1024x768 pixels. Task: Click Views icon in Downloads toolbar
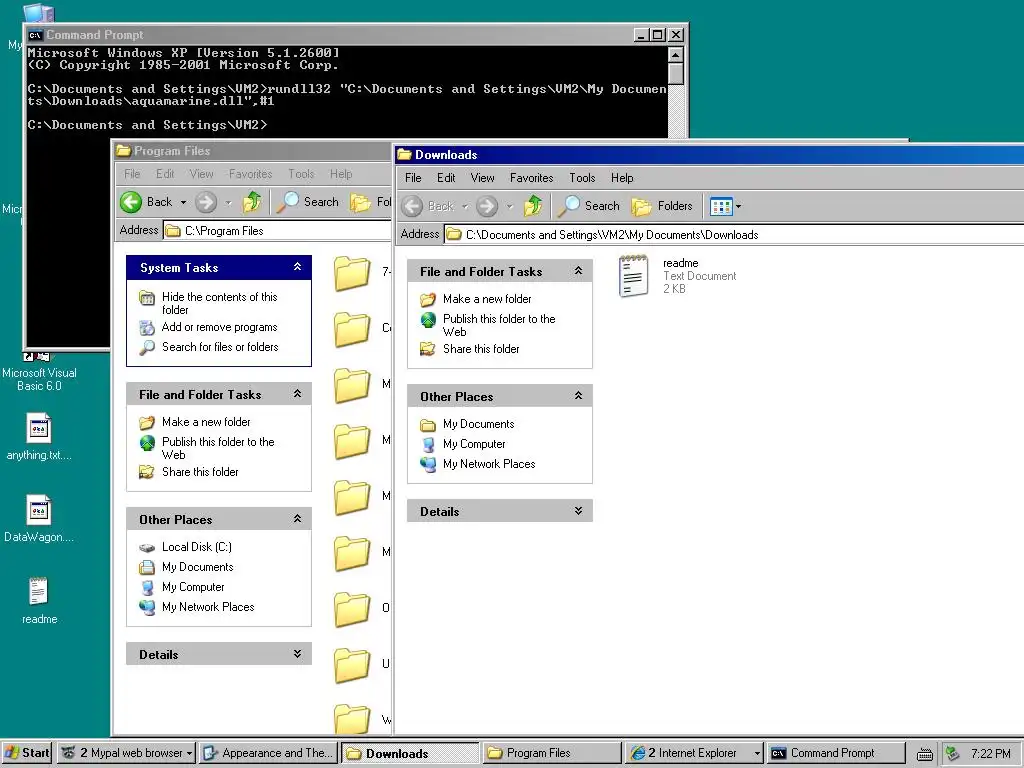pyautogui.click(x=721, y=206)
